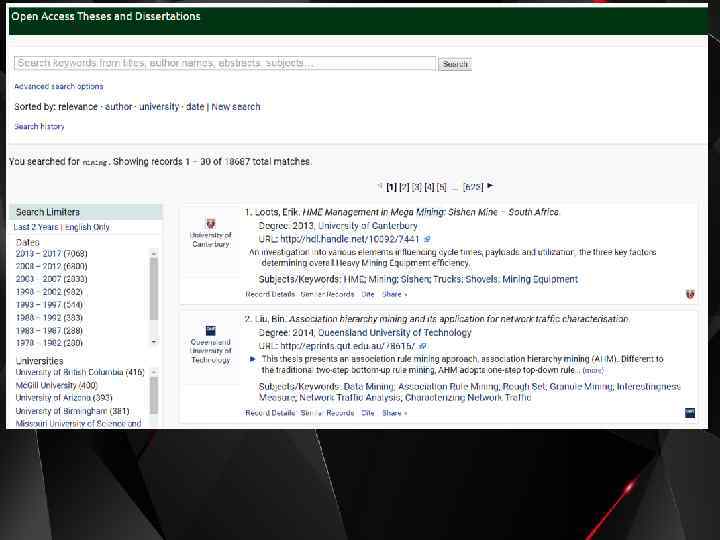Image resolution: width=720 pixels, height=540 pixels.
Task: Open Similar Records for Liu thesis
Action: [x=327, y=413]
